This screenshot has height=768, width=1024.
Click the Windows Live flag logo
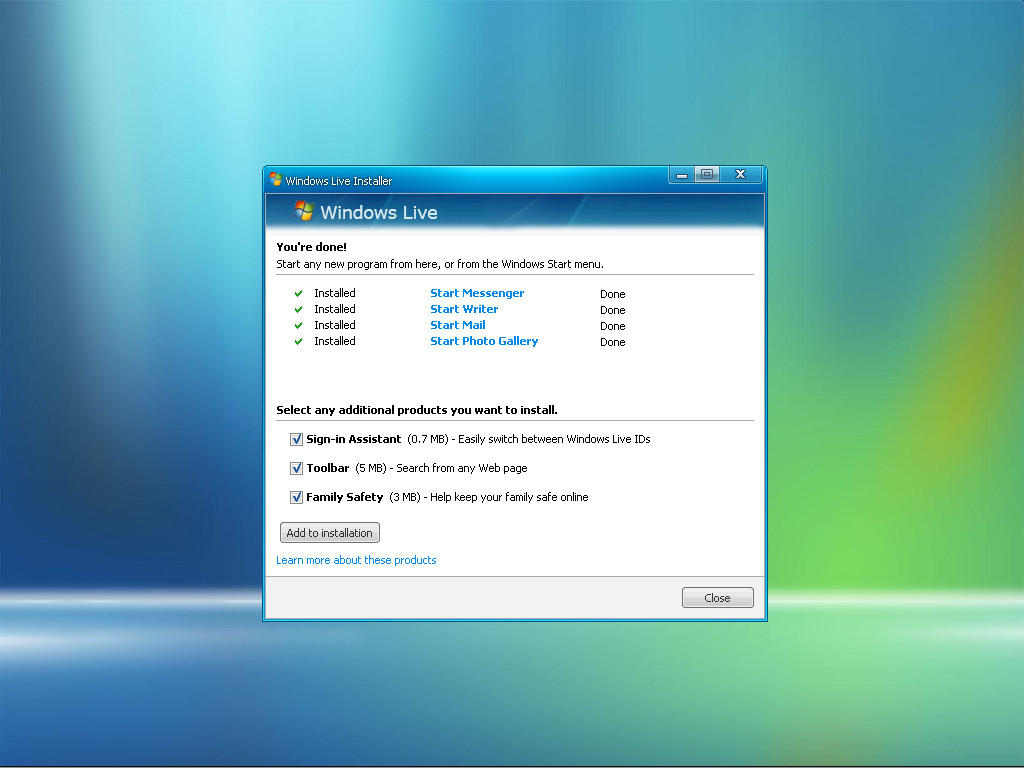pos(302,211)
